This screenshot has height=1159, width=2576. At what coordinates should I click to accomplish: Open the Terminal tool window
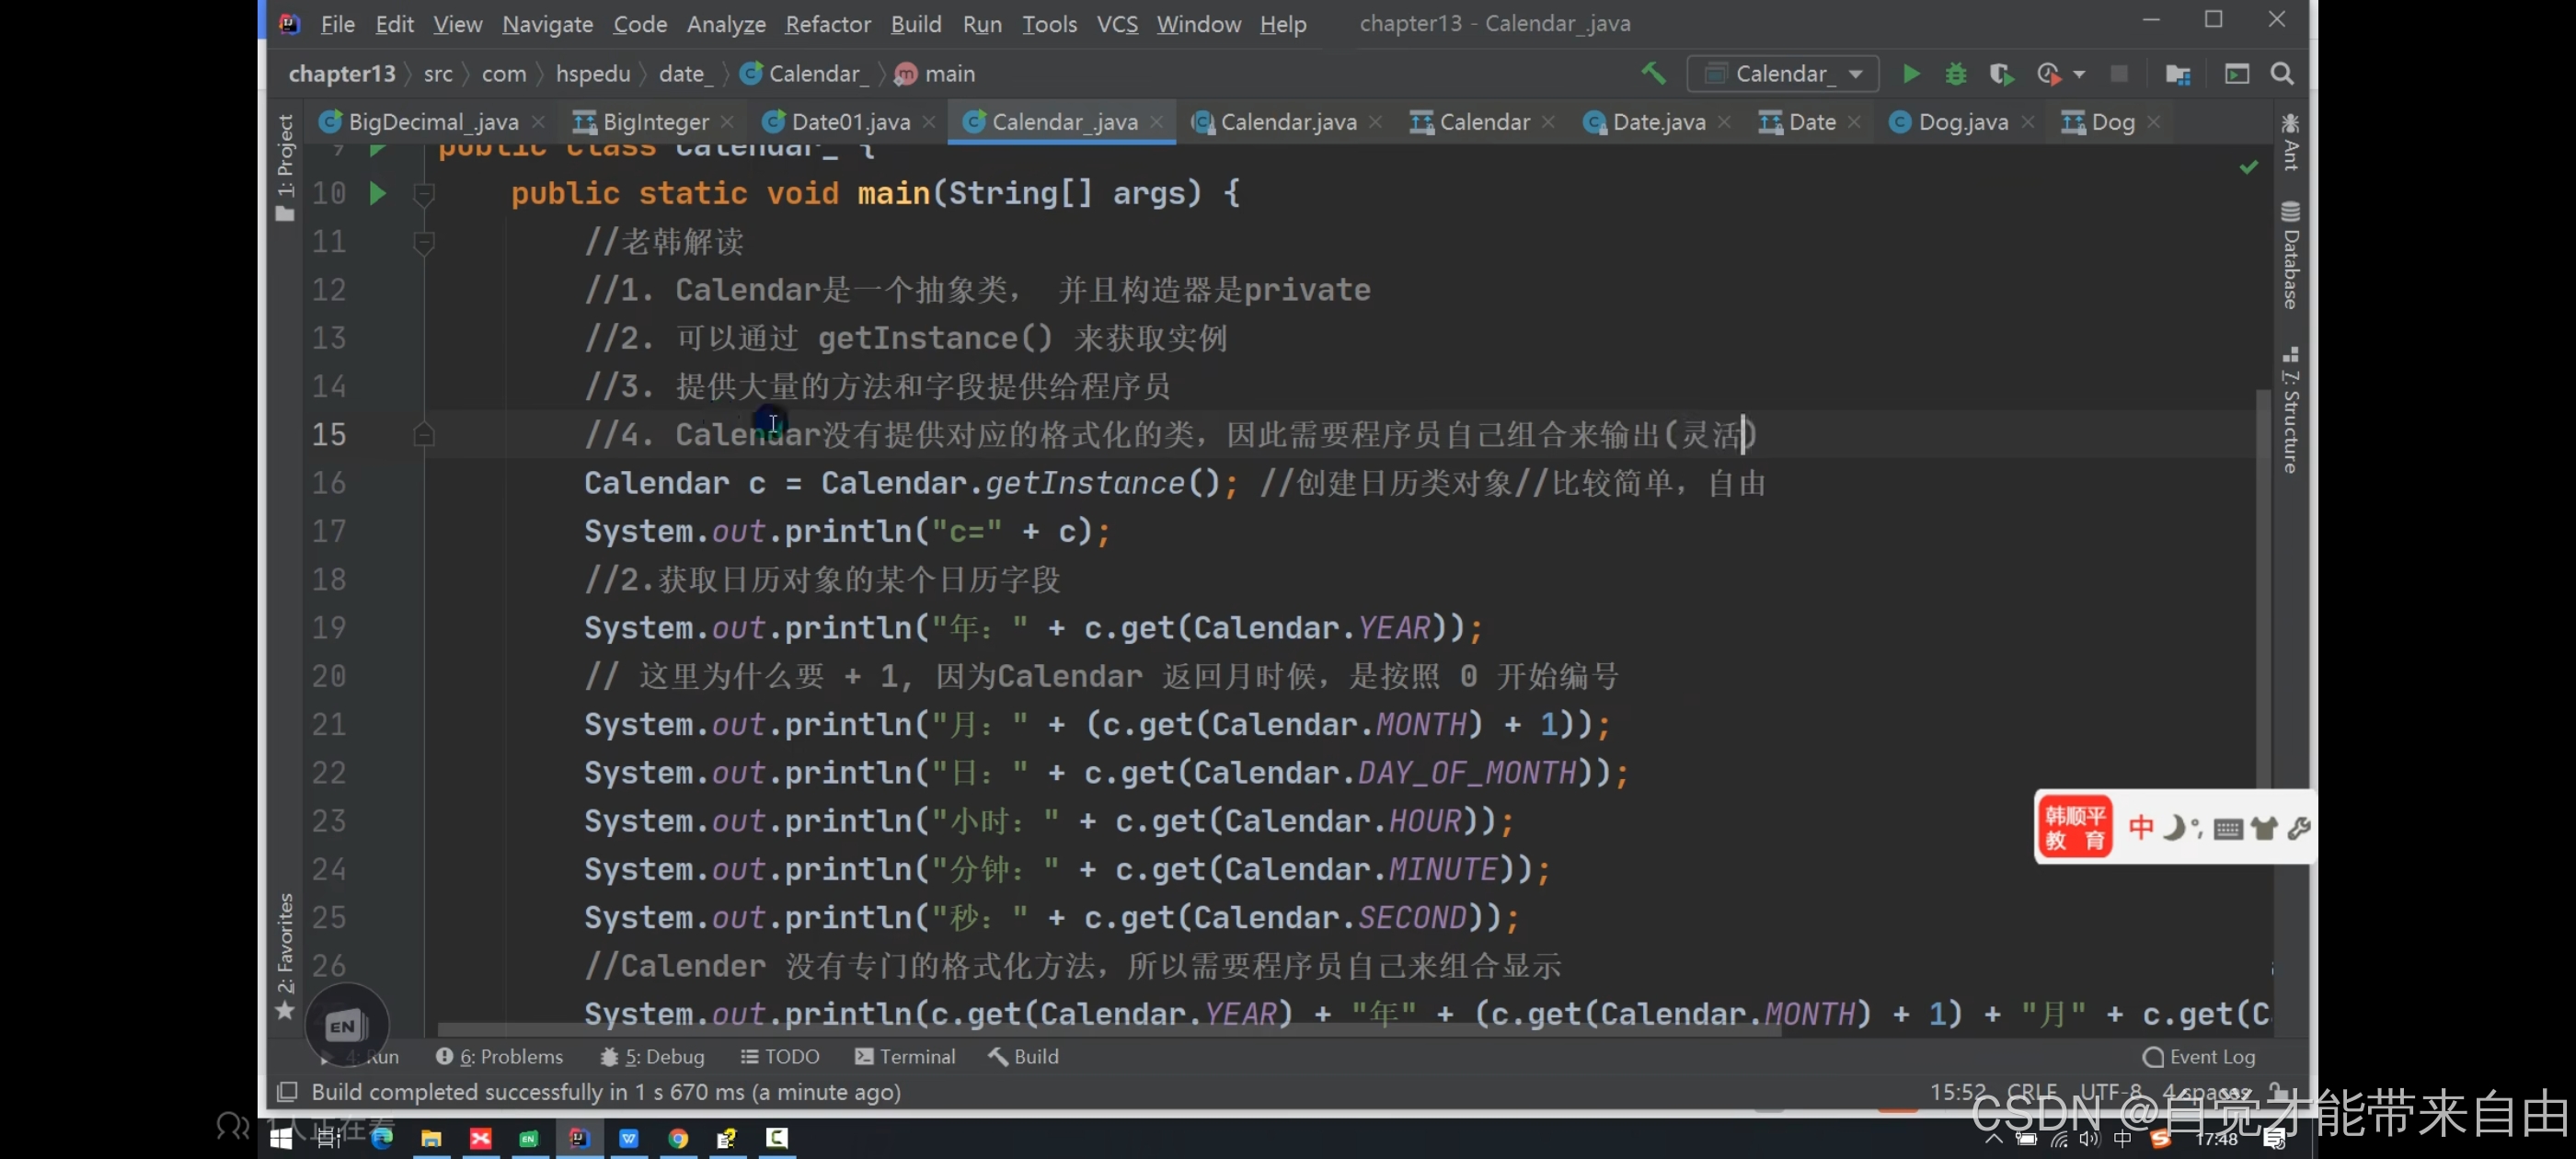tap(905, 1056)
